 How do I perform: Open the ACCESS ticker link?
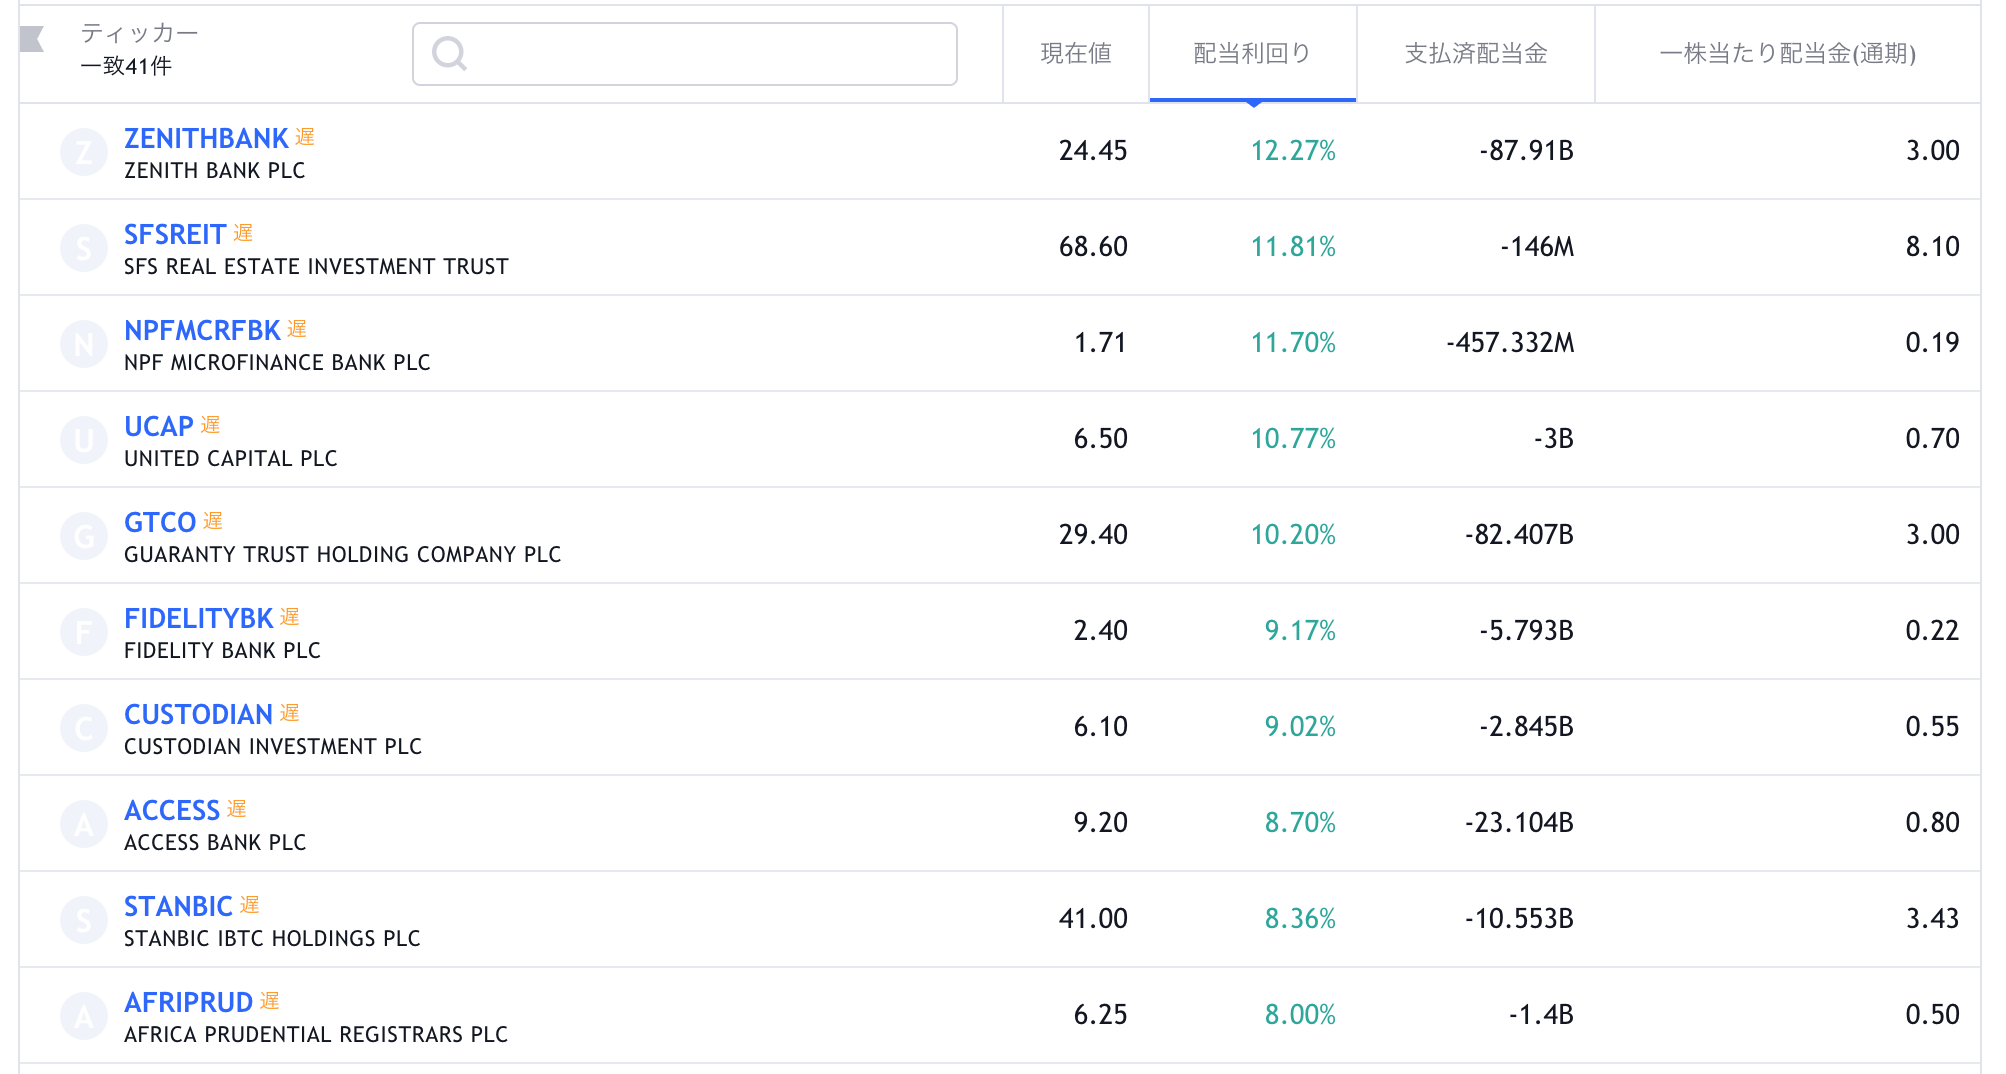tap(172, 810)
